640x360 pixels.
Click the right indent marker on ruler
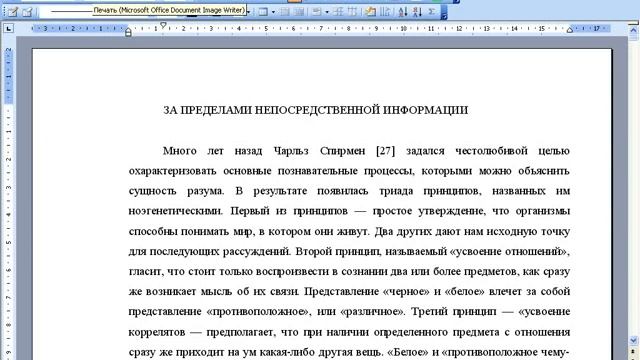tap(570, 29)
